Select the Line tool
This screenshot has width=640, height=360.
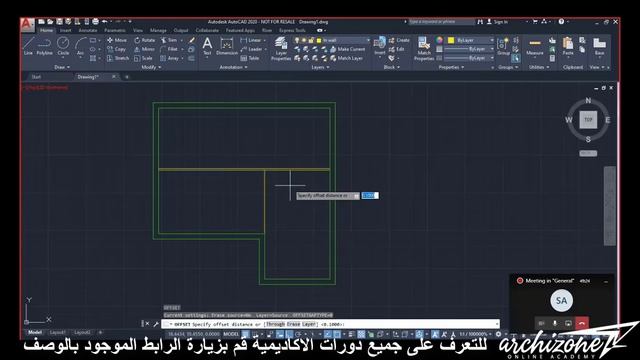point(28,46)
